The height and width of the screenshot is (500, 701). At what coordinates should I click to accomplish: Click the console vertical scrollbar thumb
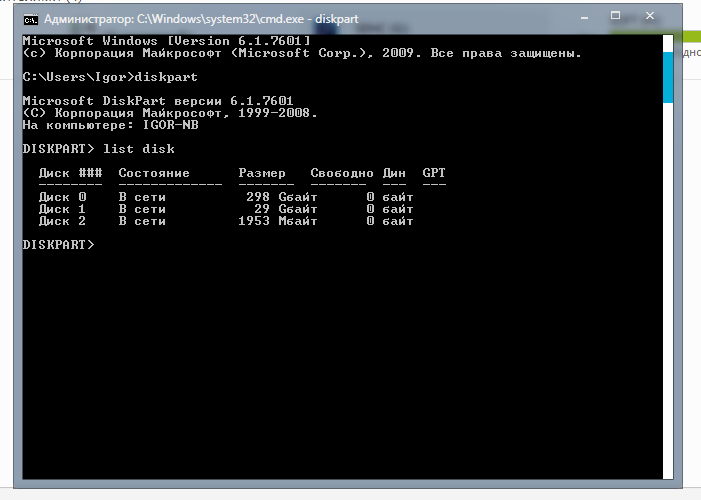(x=668, y=77)
